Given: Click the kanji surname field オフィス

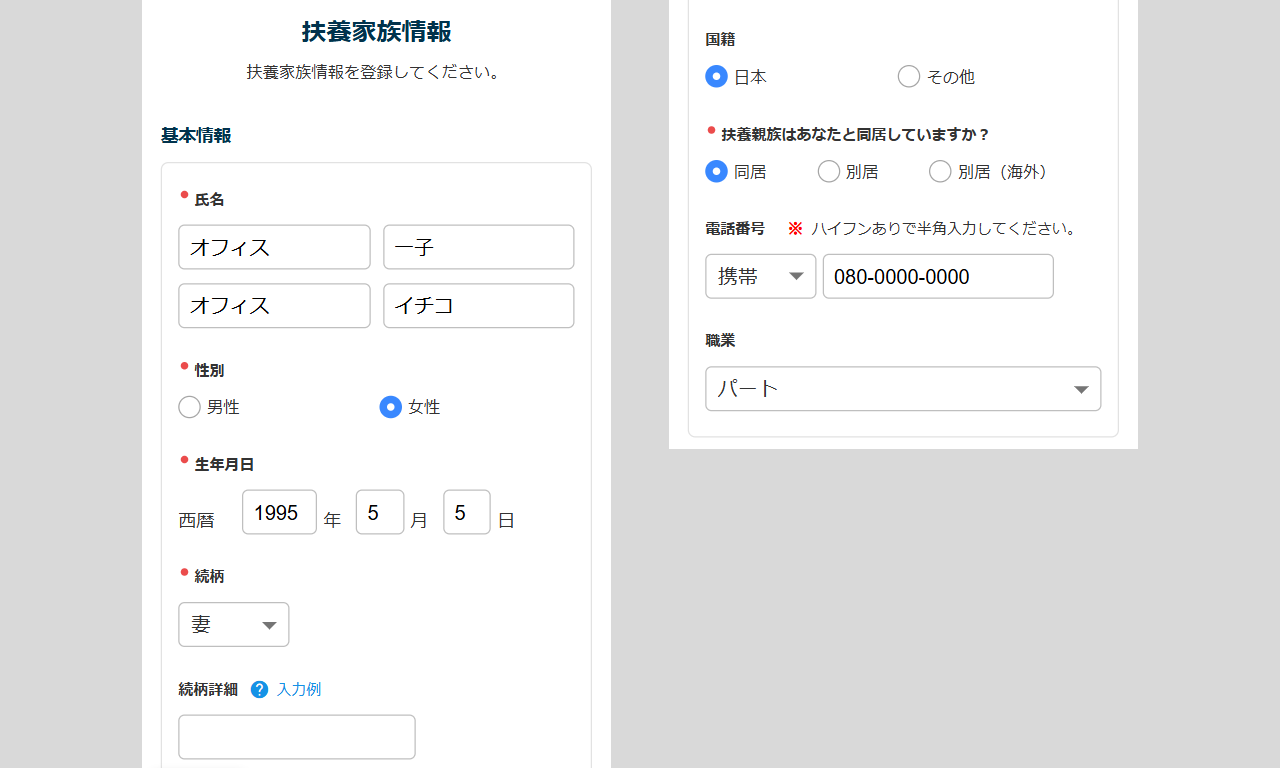Looking at the screenshot, I should (274, 247).
